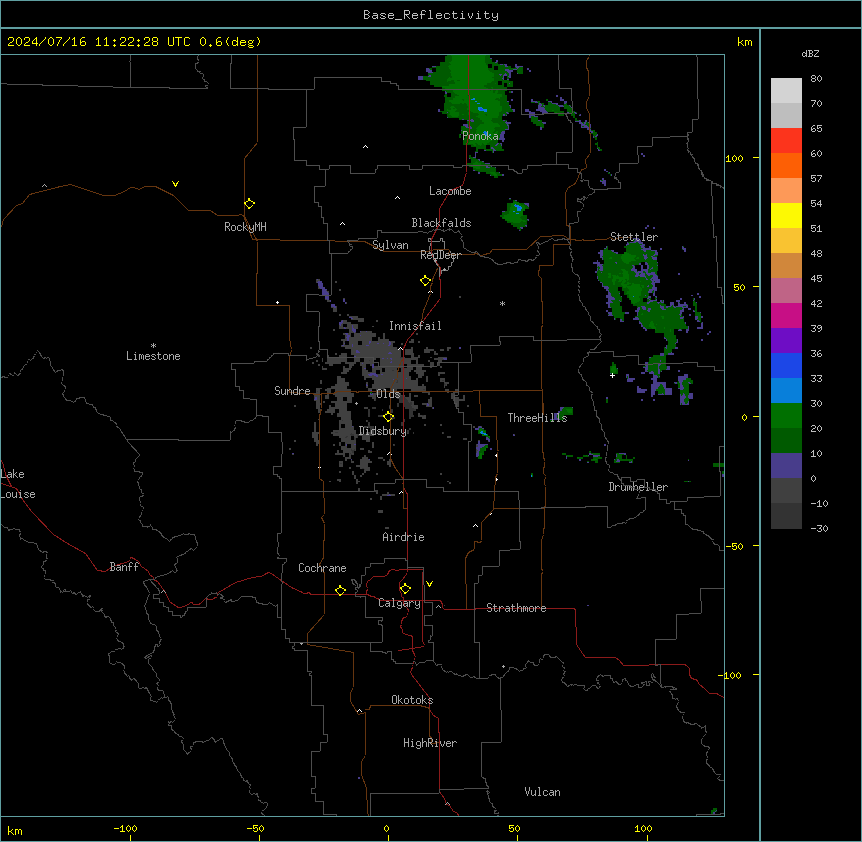This screenshot has height=842, width=862.
Task: Select the yellow diamond marker above the Calgary label
Action: pyautogui.click(x=405, y=589)
